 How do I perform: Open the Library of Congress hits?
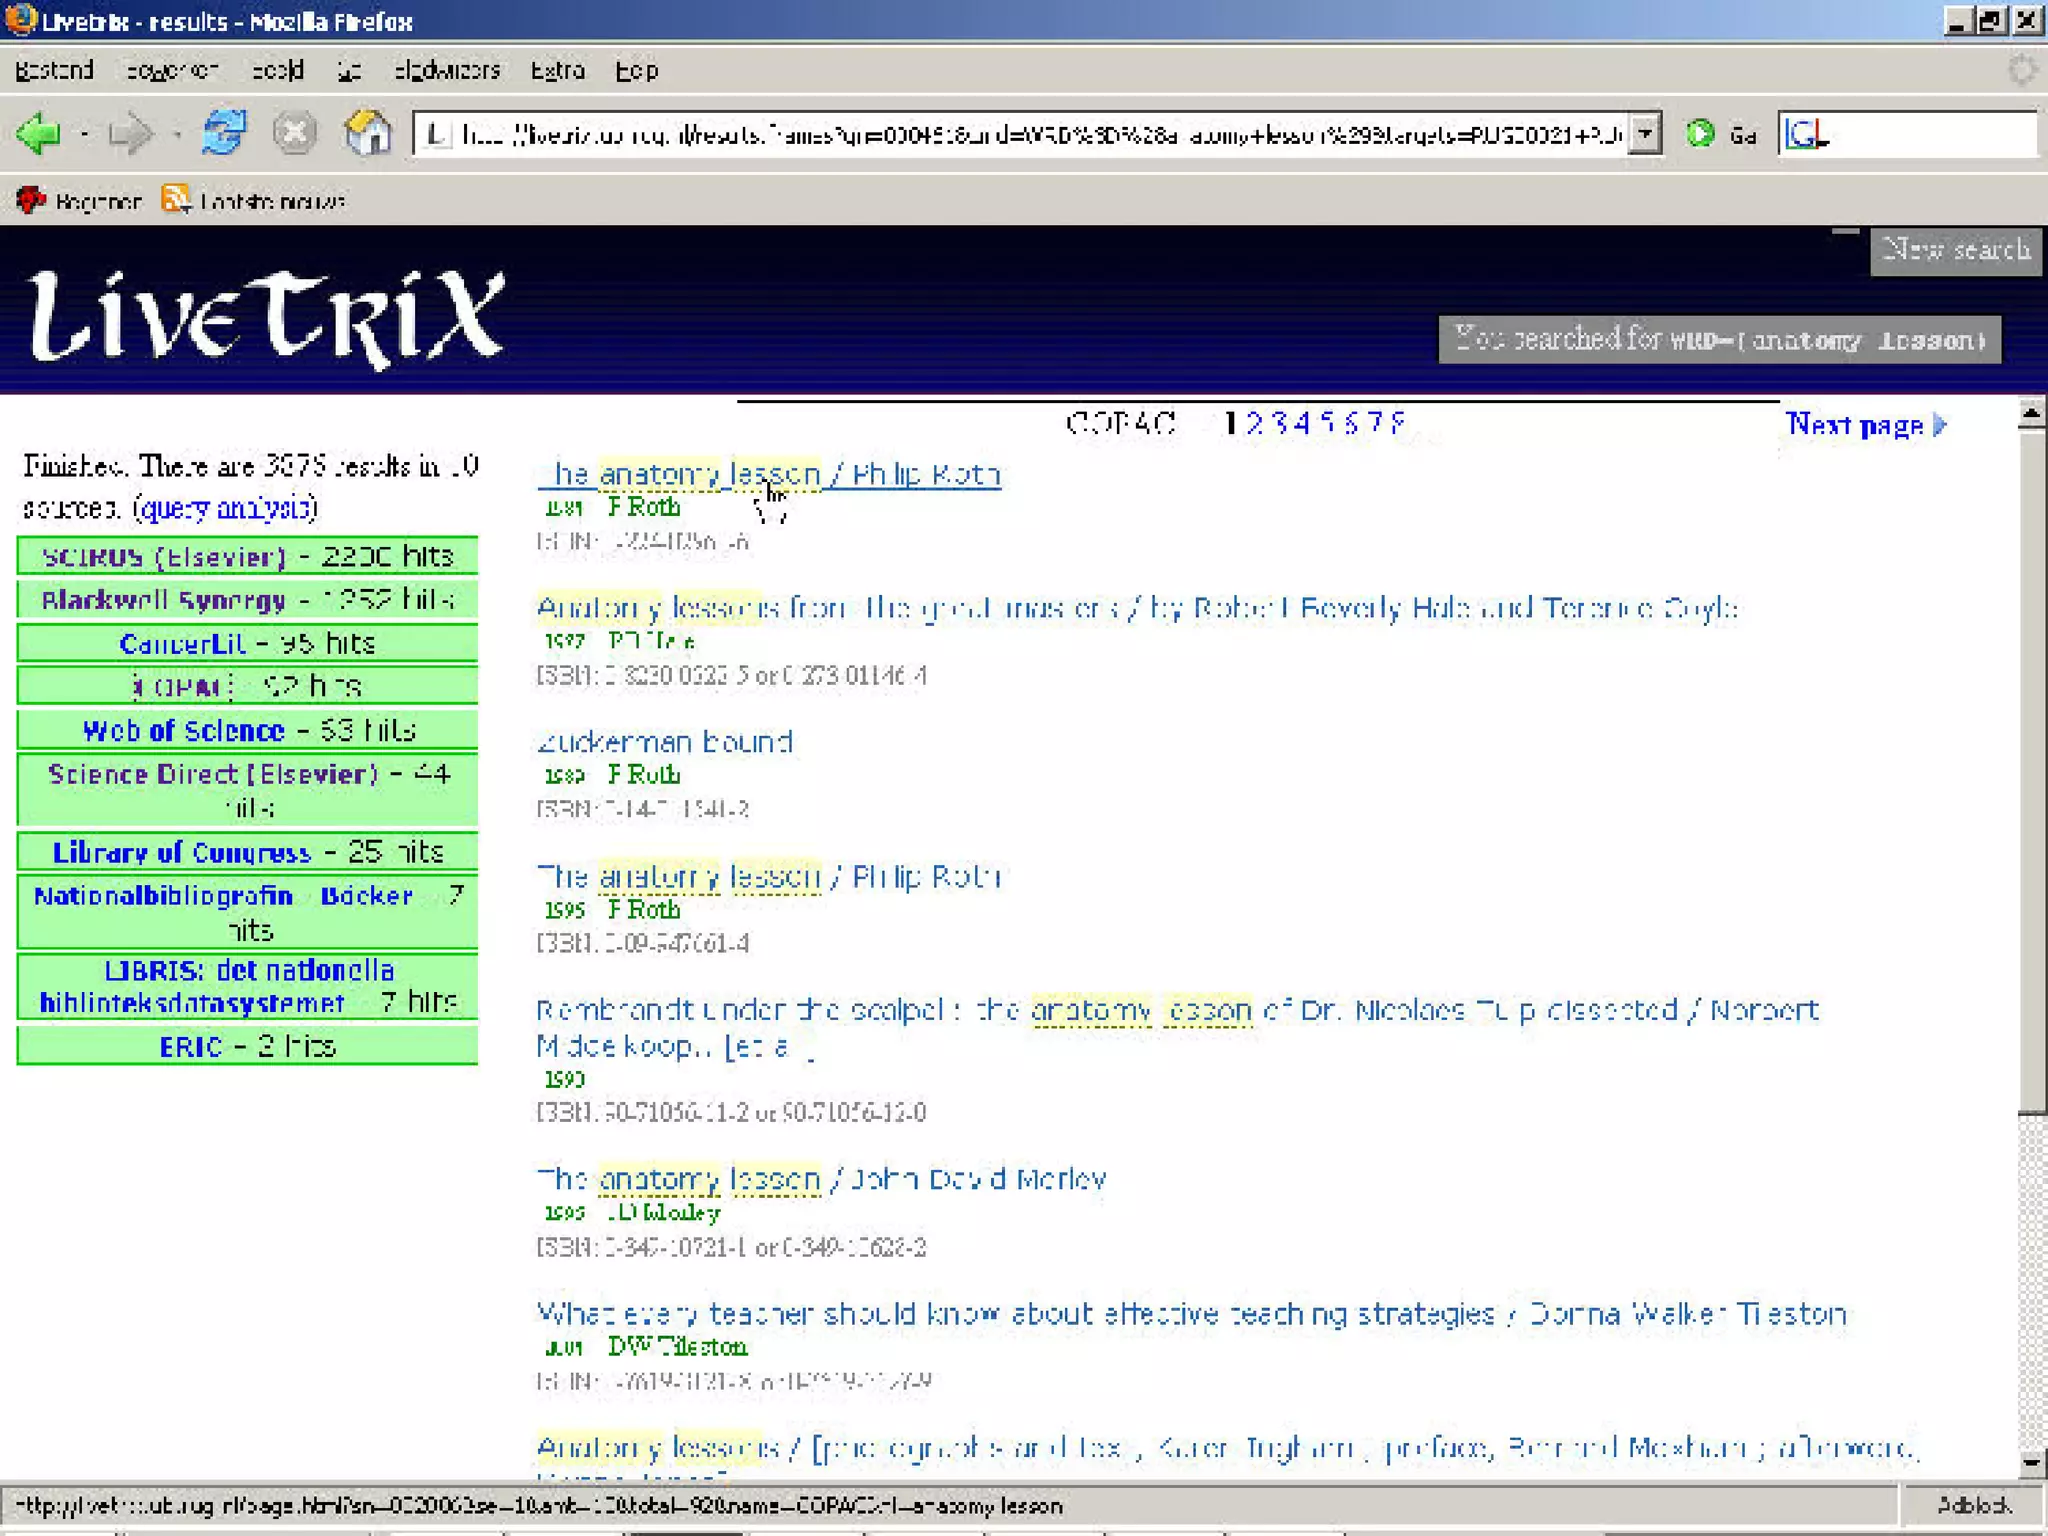[x=182, y=853]
